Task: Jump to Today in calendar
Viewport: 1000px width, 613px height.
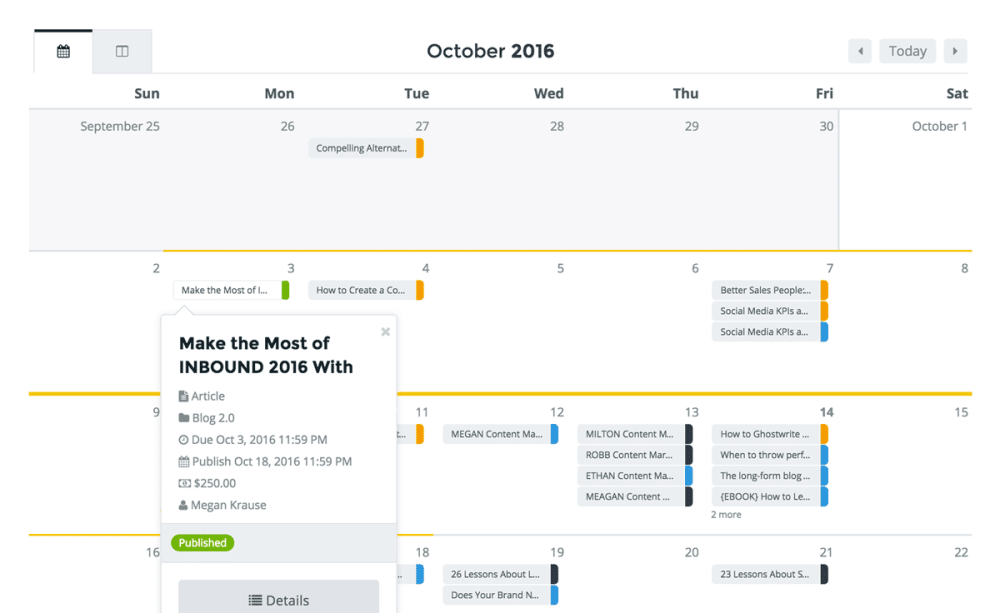Action: tap(908, 51)
